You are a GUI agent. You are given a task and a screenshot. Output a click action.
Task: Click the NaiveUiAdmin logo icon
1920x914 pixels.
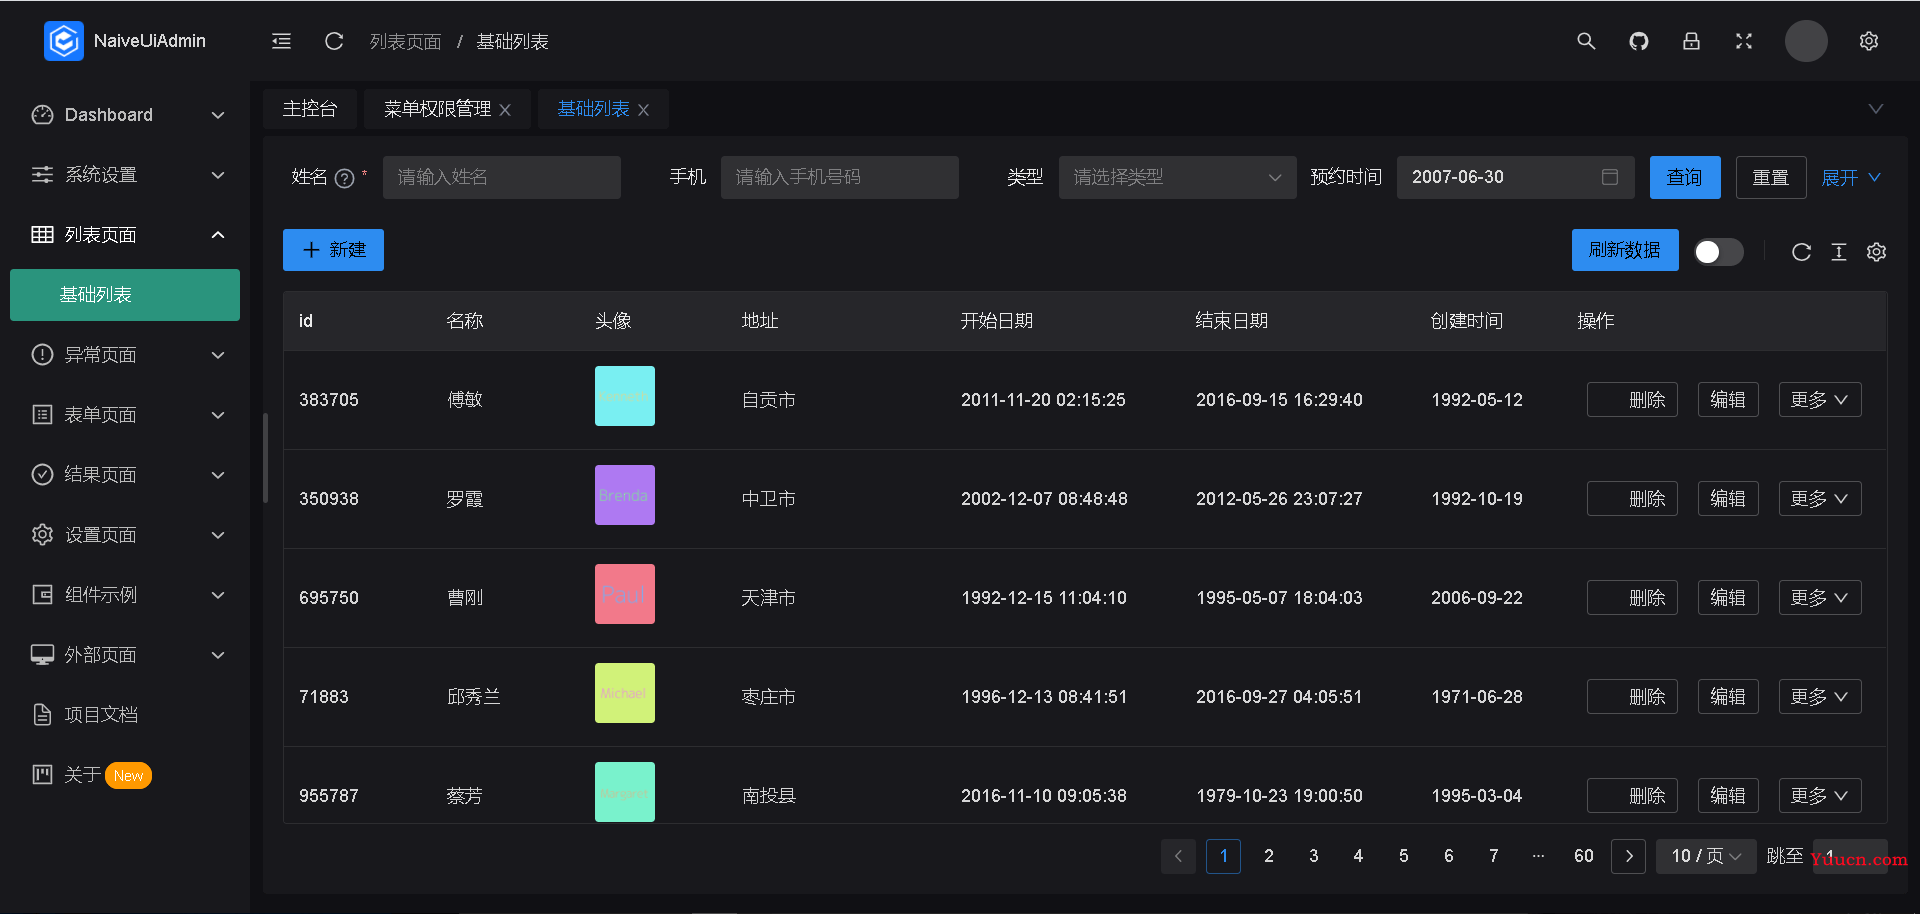tap(64, 41)
